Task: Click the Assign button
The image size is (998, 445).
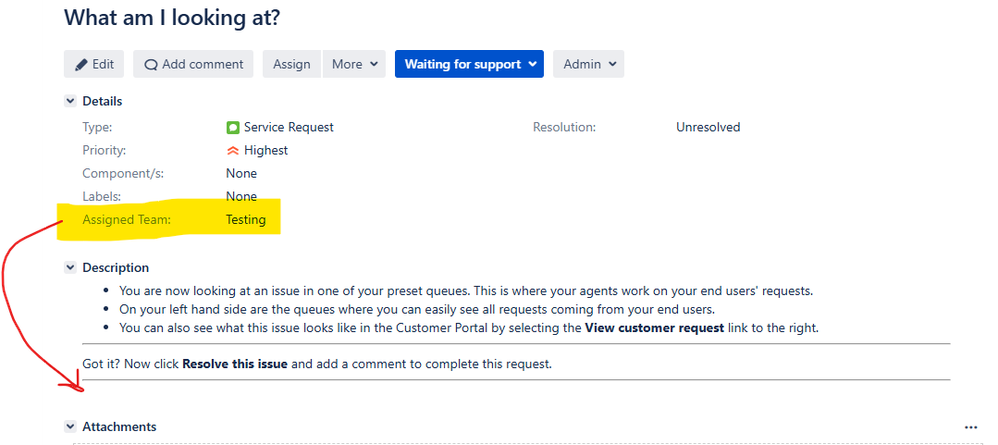Action: pyautogui.click(x=292, y=64)
